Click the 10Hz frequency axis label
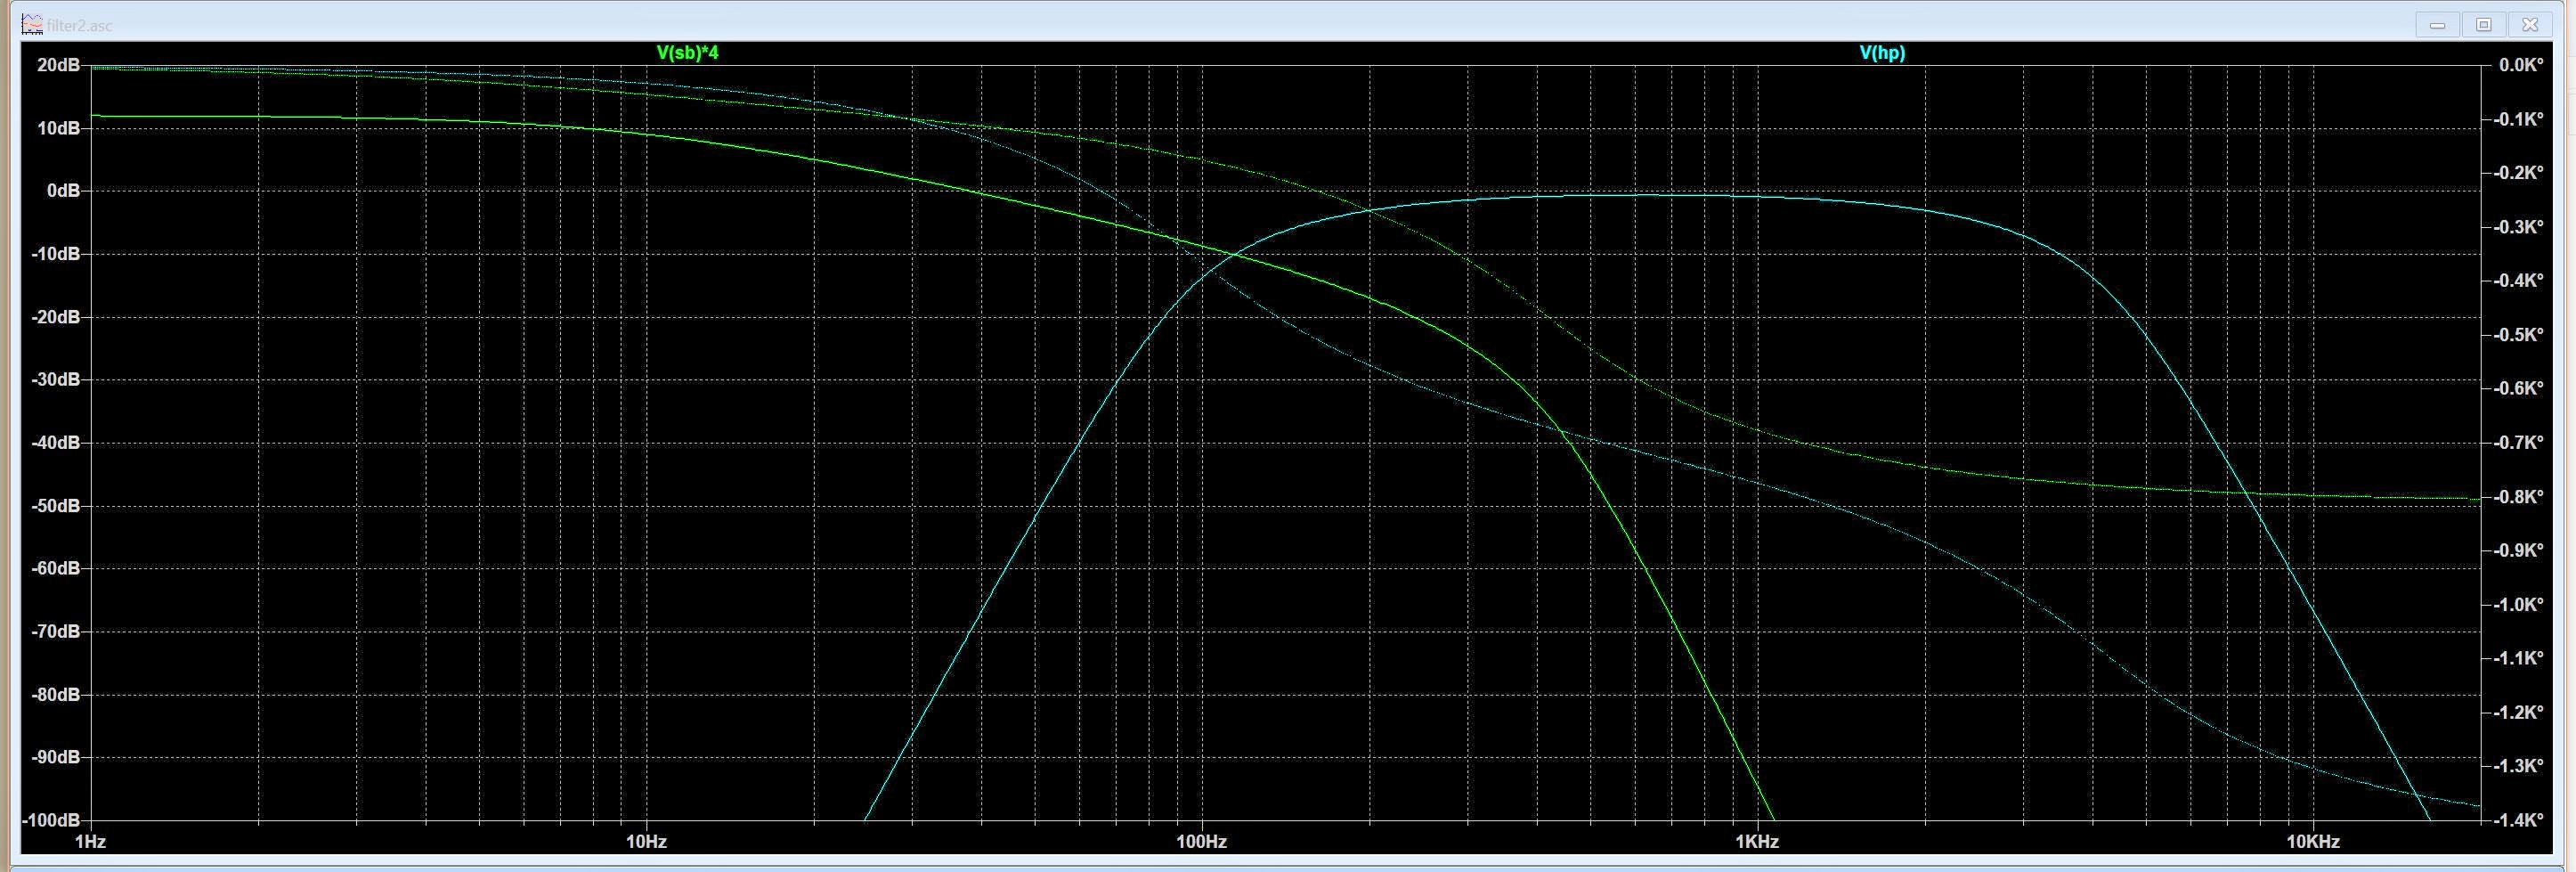Image resolution: width=2576 pixels, height=872 pixels. [x=646, y=842]
